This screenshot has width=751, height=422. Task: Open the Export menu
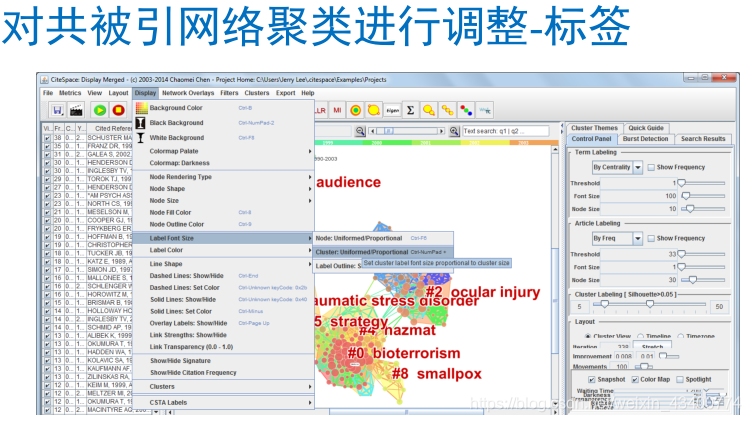pyautogui.click(x=285, y=93)
